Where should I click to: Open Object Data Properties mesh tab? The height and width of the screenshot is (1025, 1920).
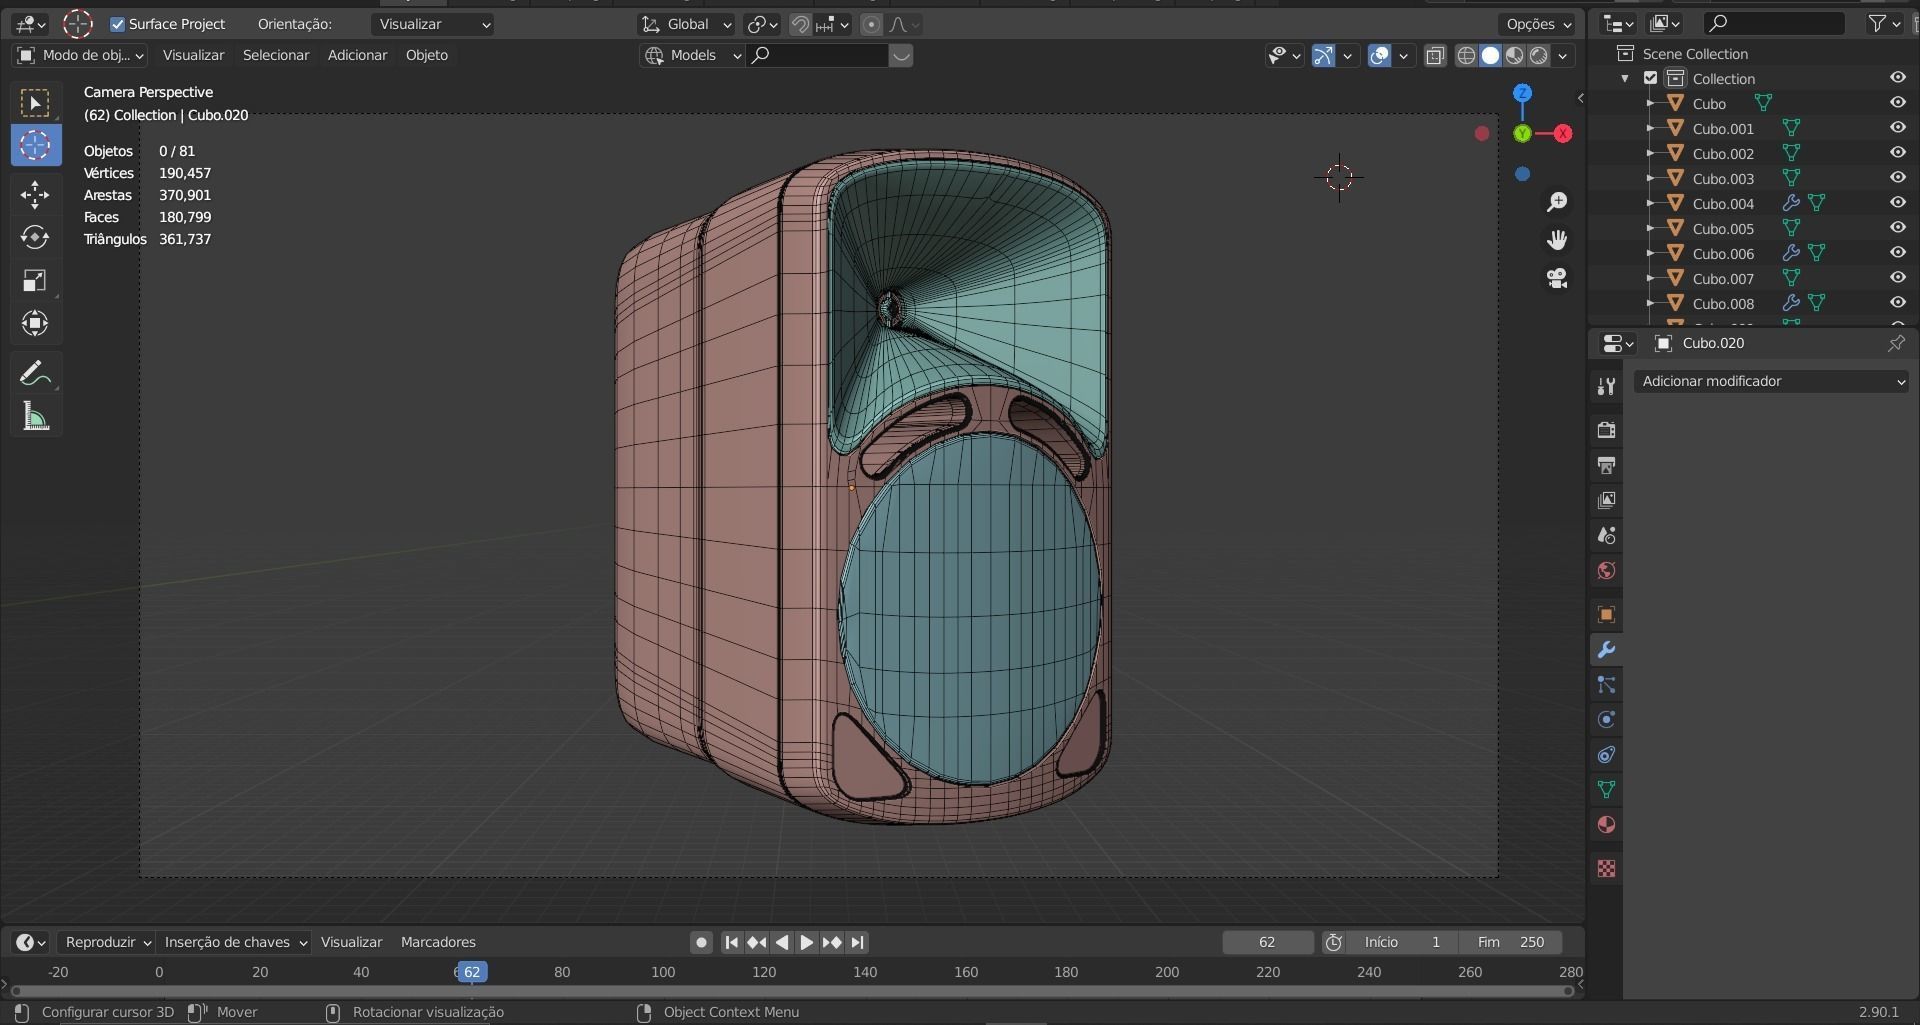1606,789
